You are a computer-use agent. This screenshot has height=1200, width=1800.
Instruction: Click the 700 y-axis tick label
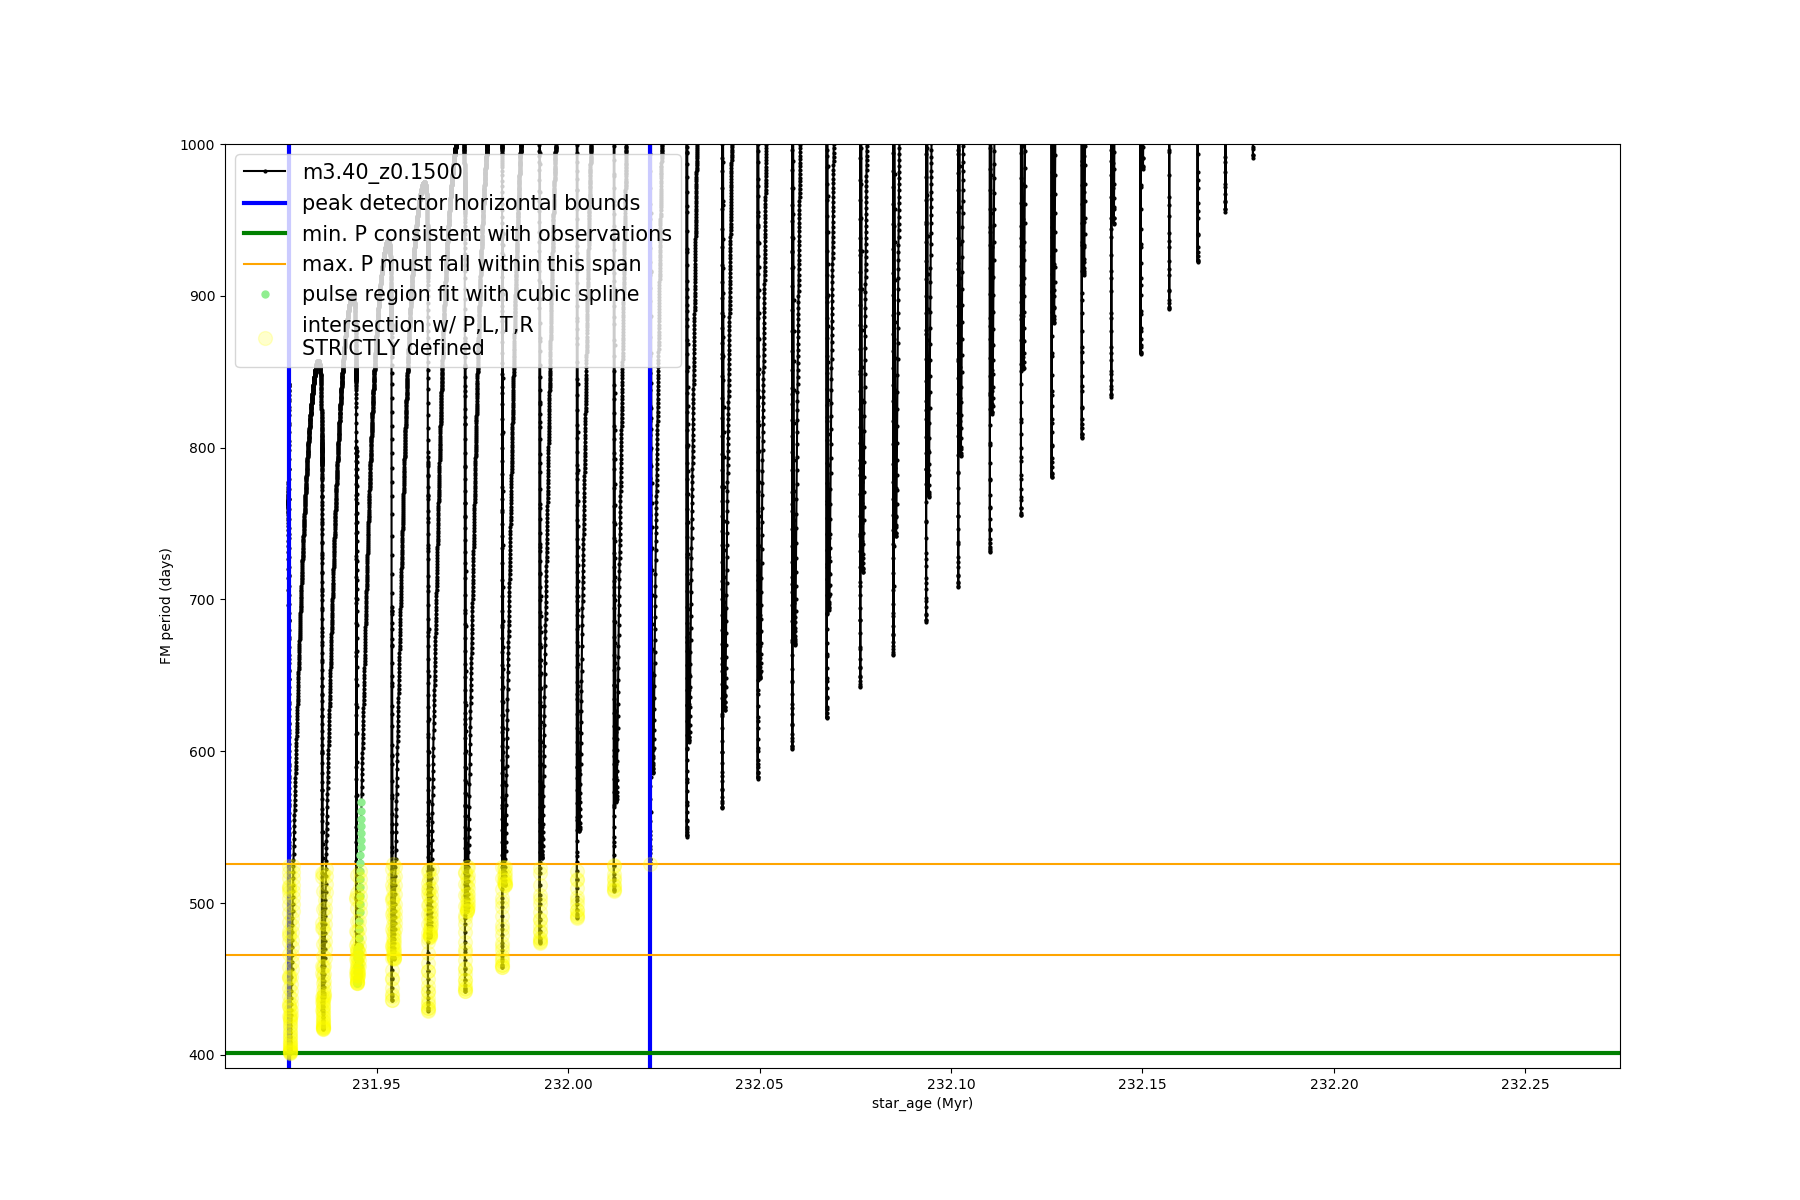201,600
